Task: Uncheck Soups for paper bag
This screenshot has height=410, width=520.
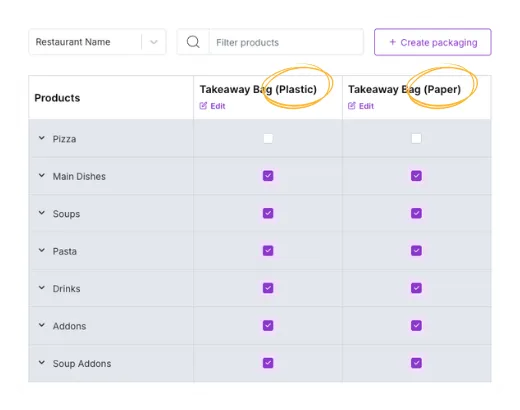Action: click(x=416, y=213)
